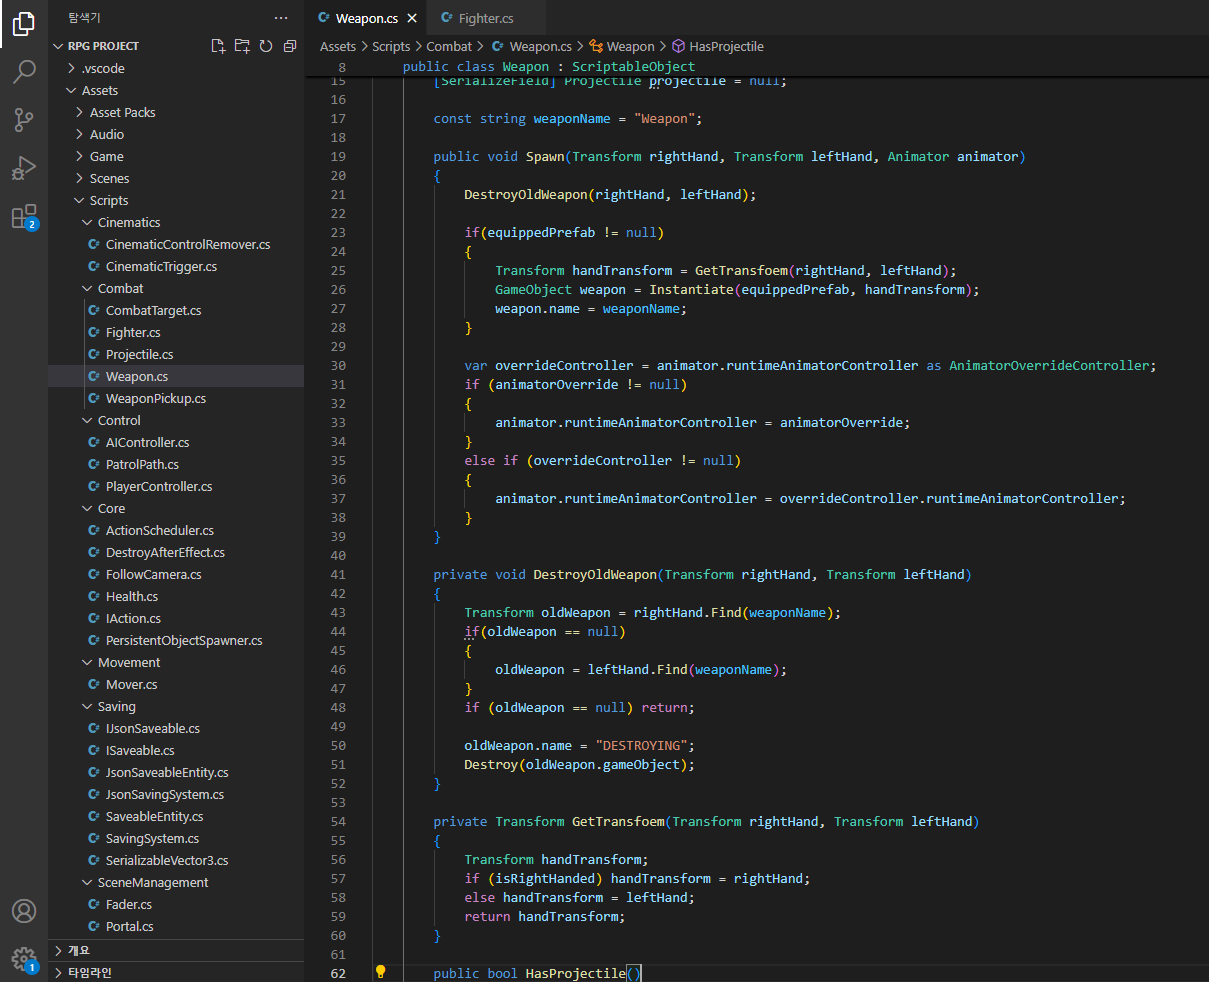
Task: Open the Source Control view
Action: [24, 120]
